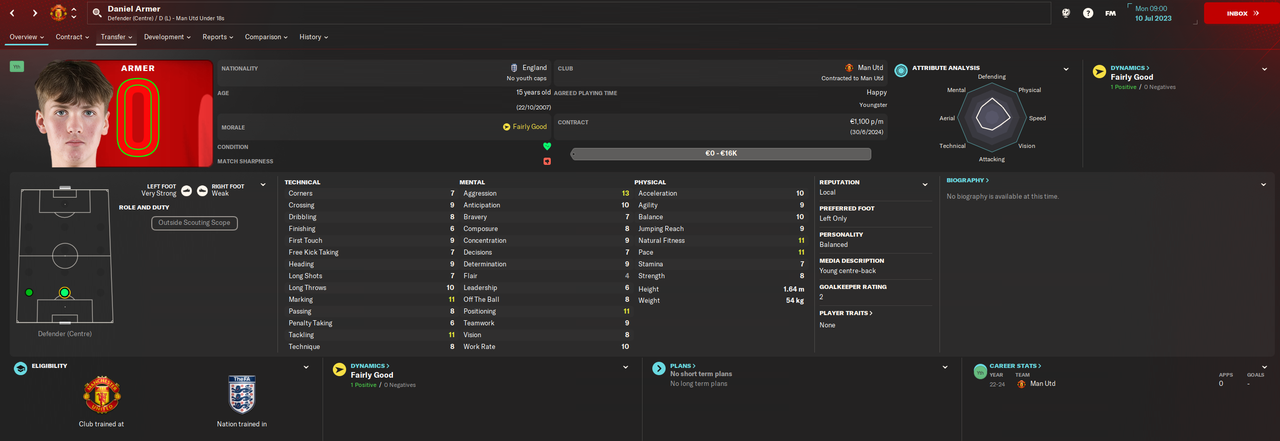Click the Man Utd club crest in top bar
This screenshot has width=1280, height=441.
click(58, 13)
